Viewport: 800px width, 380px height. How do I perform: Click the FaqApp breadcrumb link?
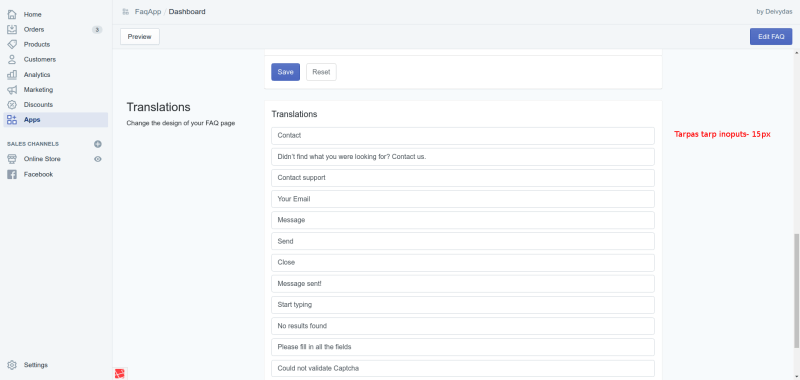[147, 11]
